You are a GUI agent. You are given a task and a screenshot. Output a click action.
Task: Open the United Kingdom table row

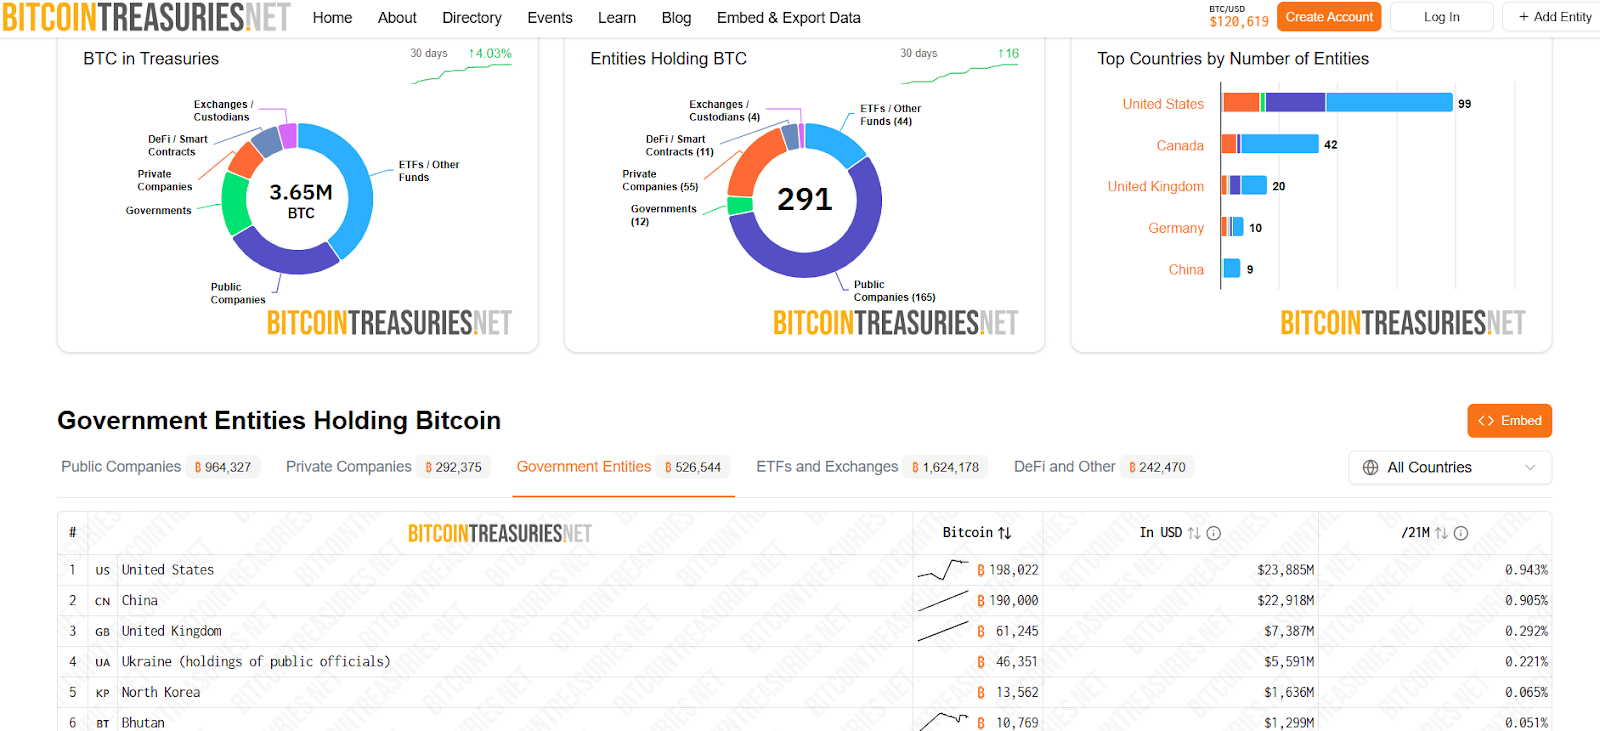coord(804,631)
